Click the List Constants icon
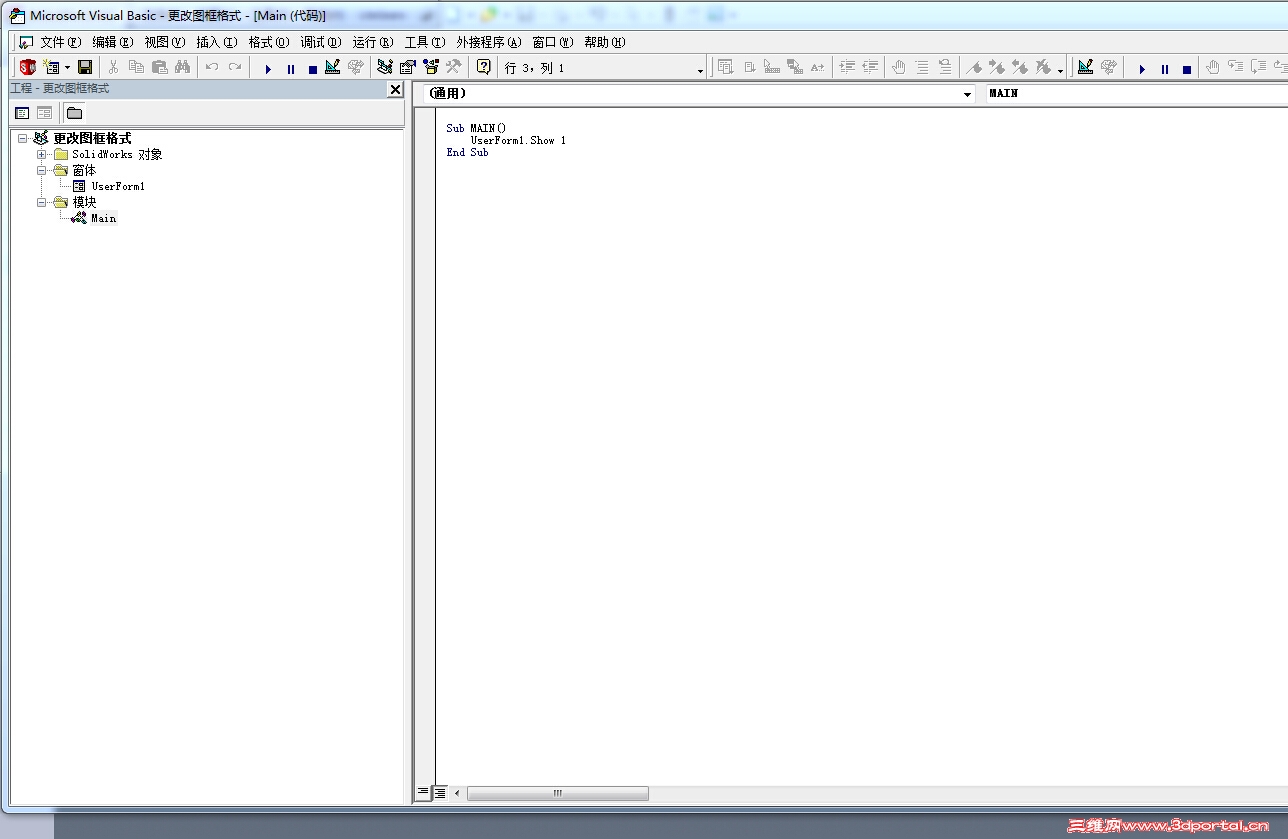Image resolution: width=1288 pixels, height=839 pixels. (x=749, y=67)
